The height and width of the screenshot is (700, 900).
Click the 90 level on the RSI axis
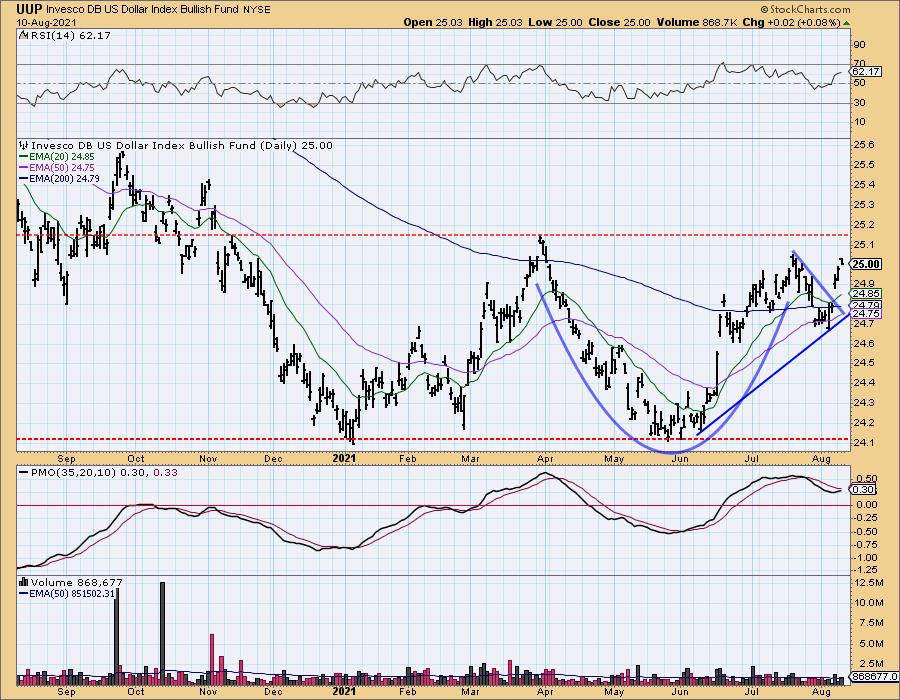(x=859, y=45)
